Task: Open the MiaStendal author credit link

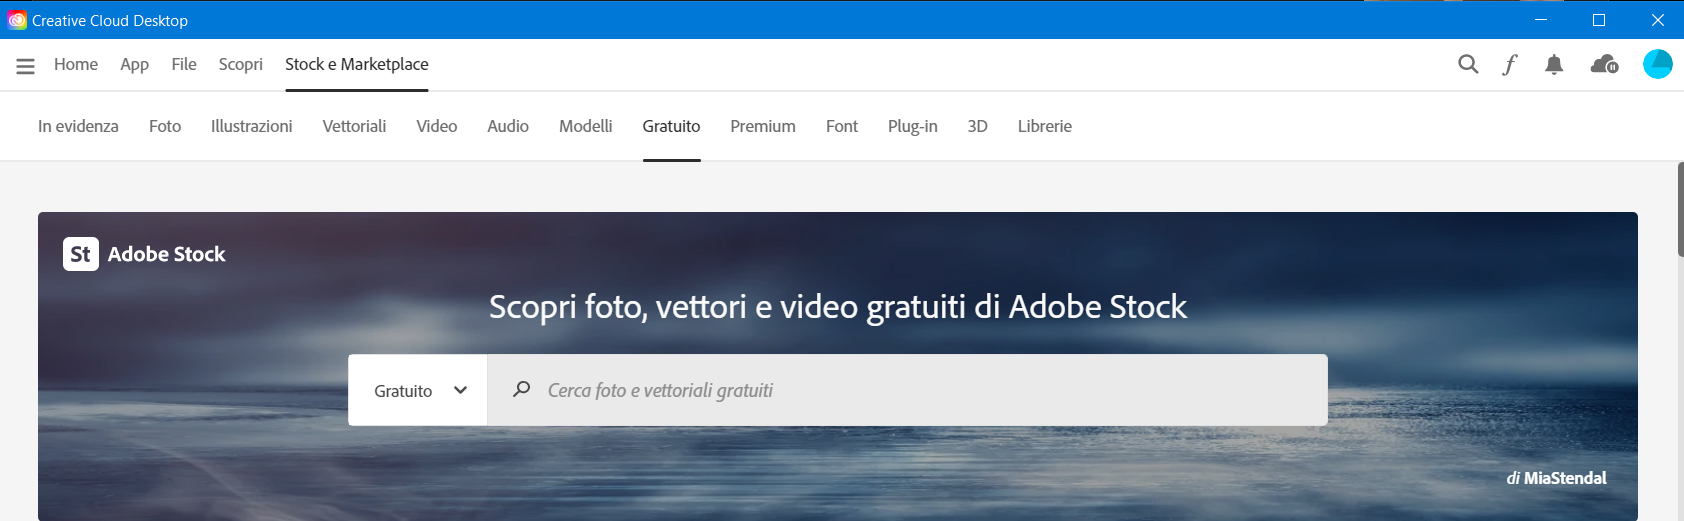Action: pyautogui.click(x=1565, y=478)
